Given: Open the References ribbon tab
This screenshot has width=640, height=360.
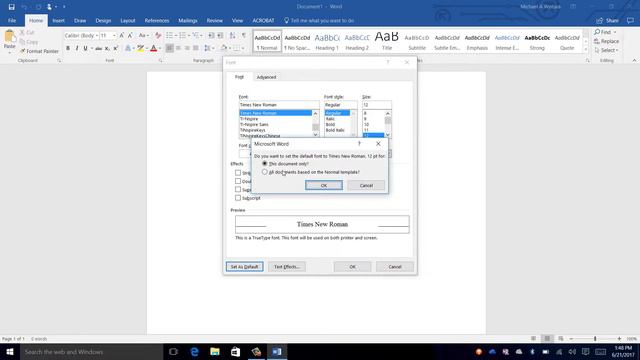Looking at the screenshot, I should point(157,20).
